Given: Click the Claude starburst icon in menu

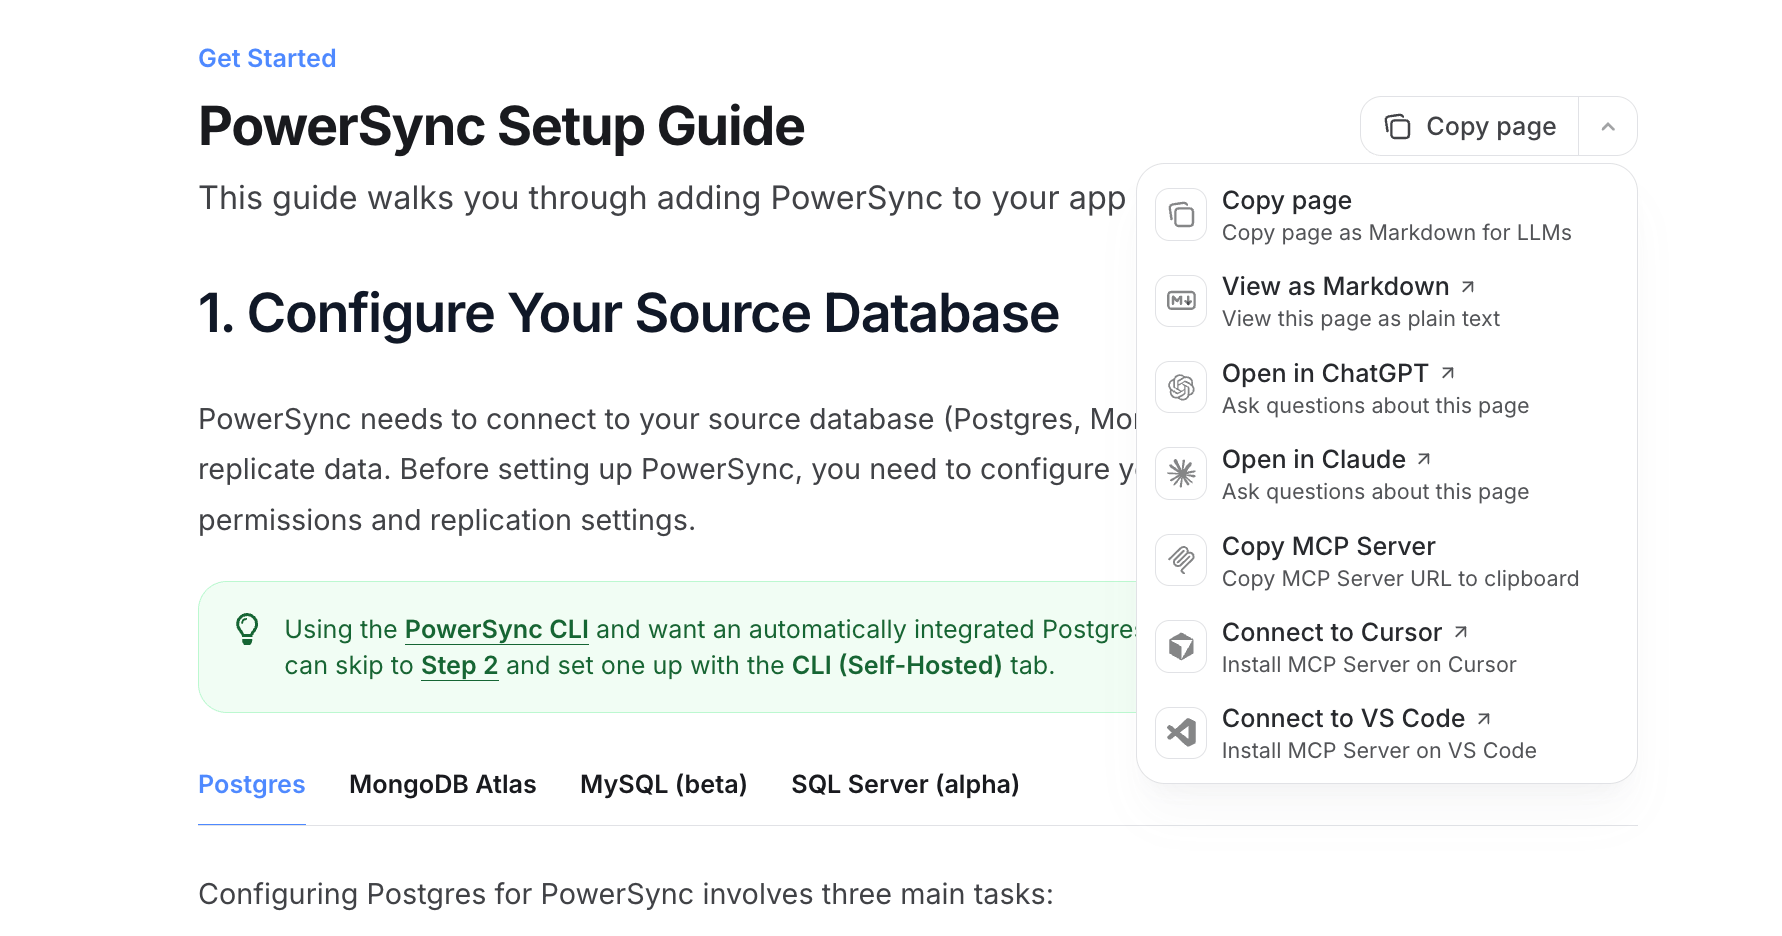Looking at the screenshot, I should click(x=1181, y=473).
